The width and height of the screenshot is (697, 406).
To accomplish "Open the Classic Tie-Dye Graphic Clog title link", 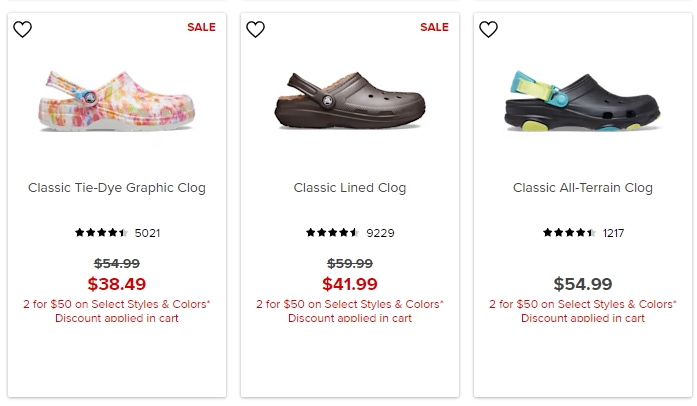I will [x=117, y=188].
